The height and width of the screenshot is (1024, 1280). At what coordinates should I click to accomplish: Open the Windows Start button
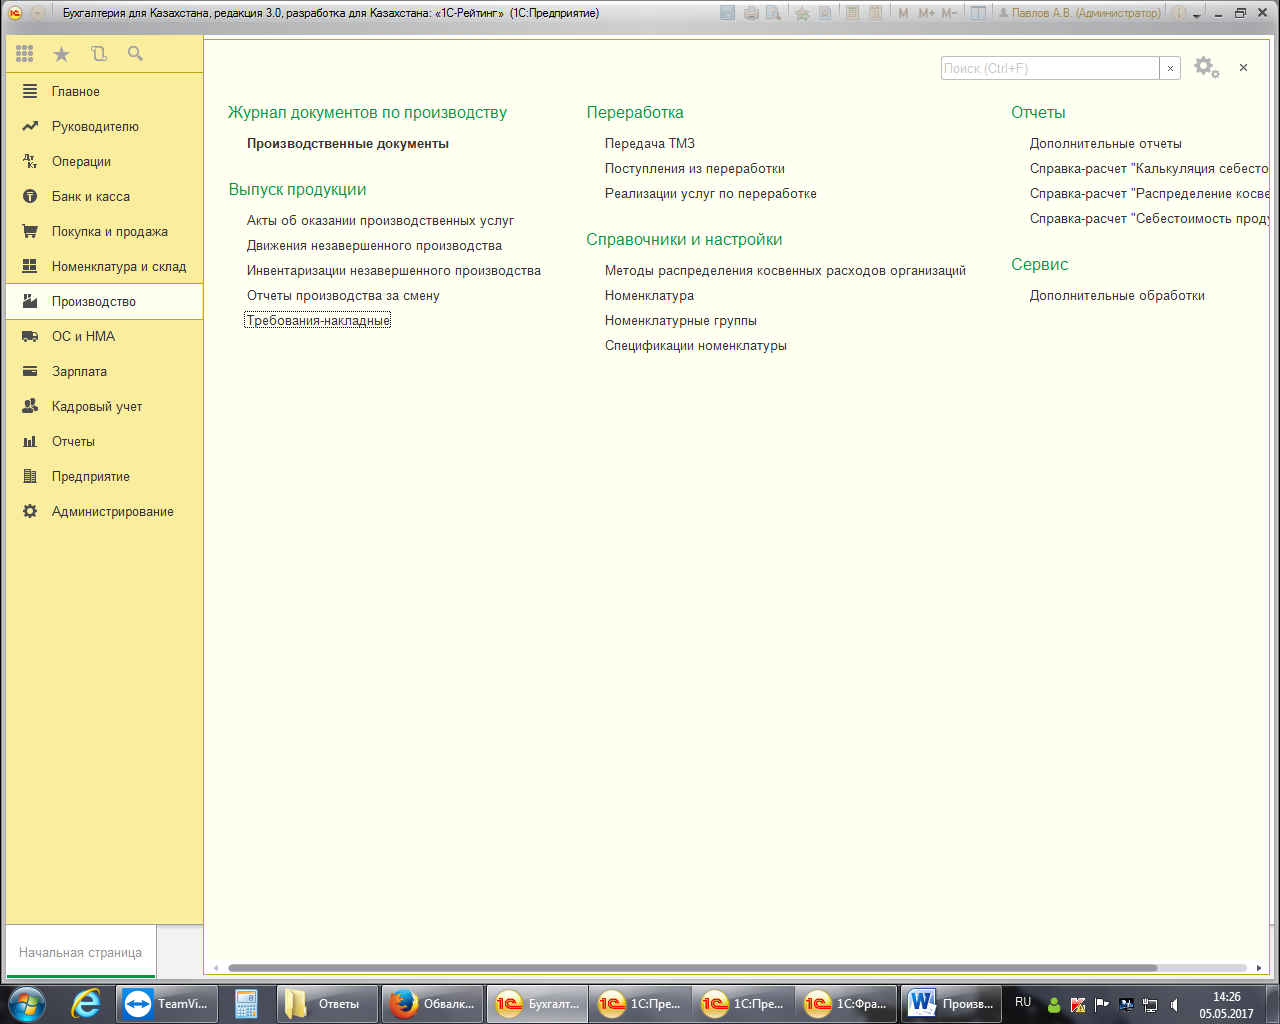pyautogui.click(x=27, y=1003)
